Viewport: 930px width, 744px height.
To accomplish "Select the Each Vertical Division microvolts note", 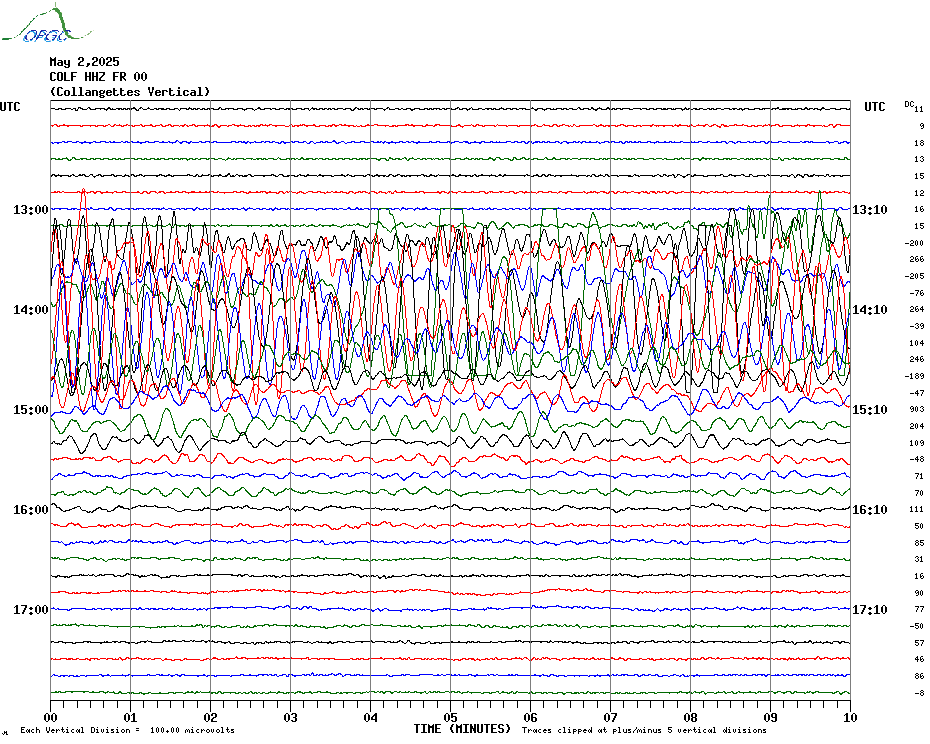I will pos(128,730).
